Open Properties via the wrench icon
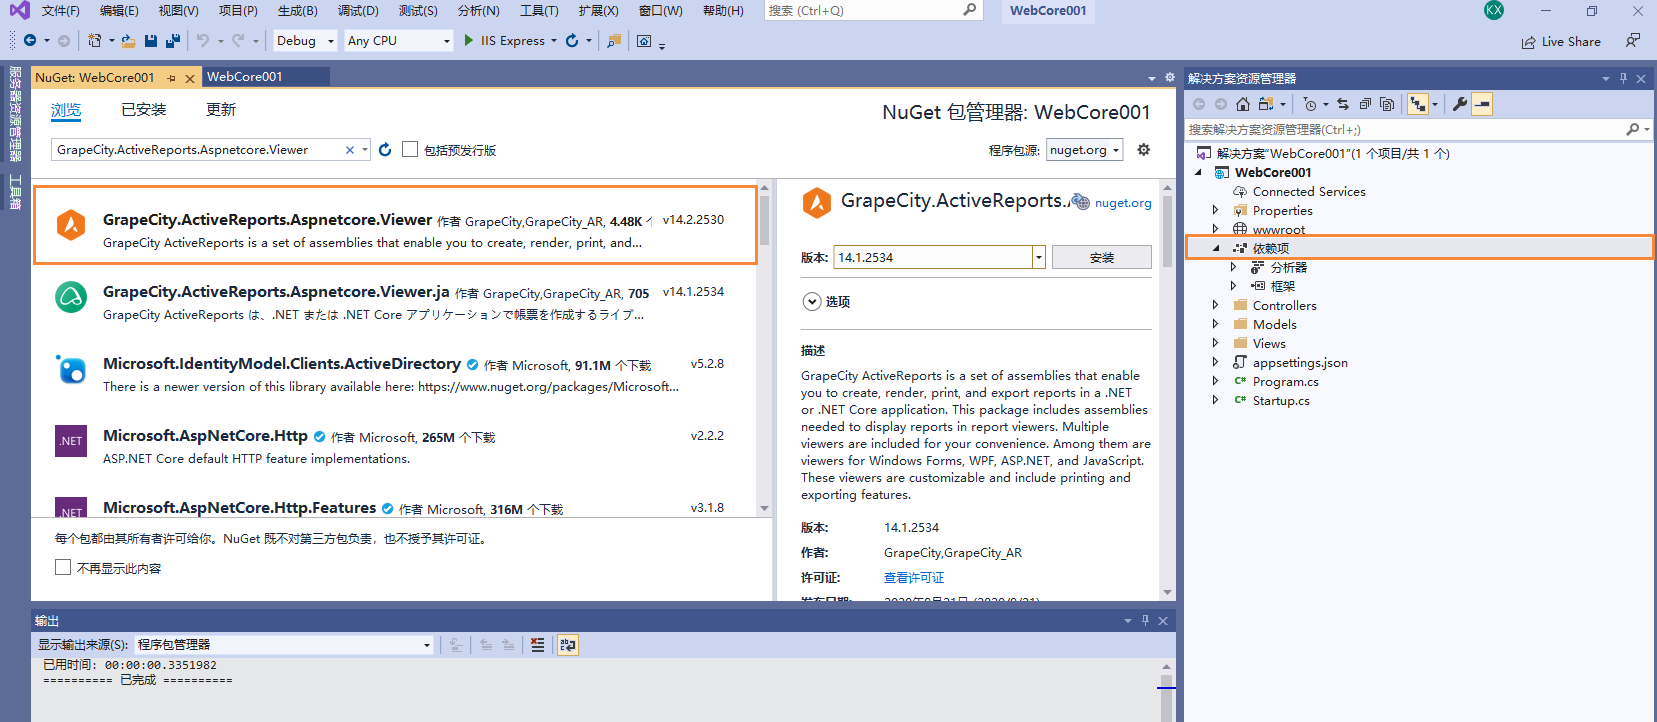This screenshot has height=722, width=1657. click(x=1460, y=104)
